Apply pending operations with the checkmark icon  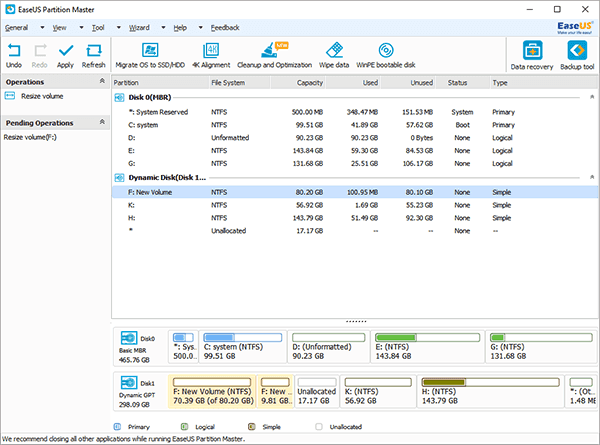tap(66, 51)
